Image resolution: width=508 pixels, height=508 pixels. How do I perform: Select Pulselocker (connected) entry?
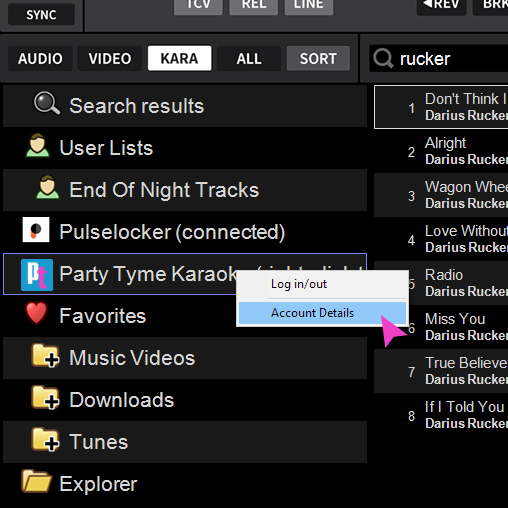pos(185,232)
